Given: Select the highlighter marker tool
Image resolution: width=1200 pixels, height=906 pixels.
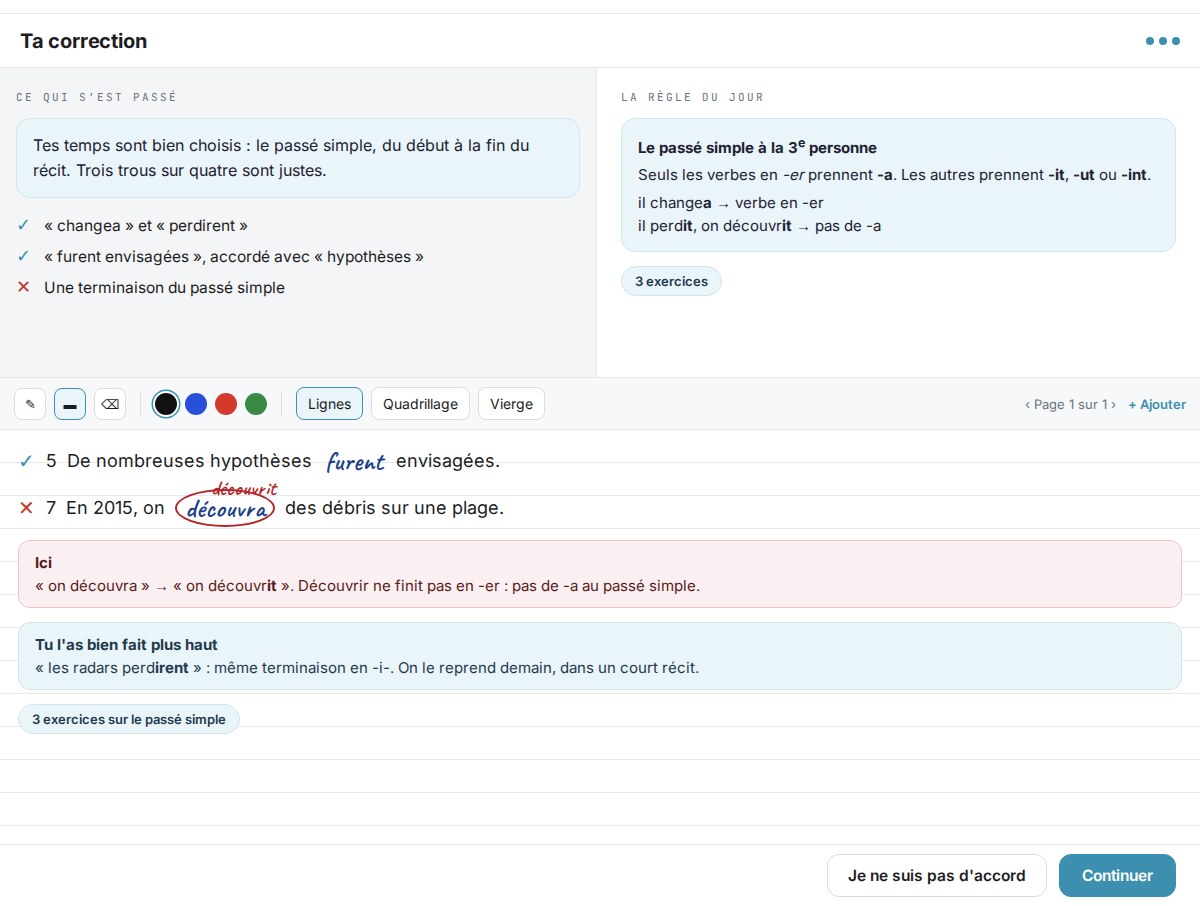Looking at the screenshot, I should point(70,404).
